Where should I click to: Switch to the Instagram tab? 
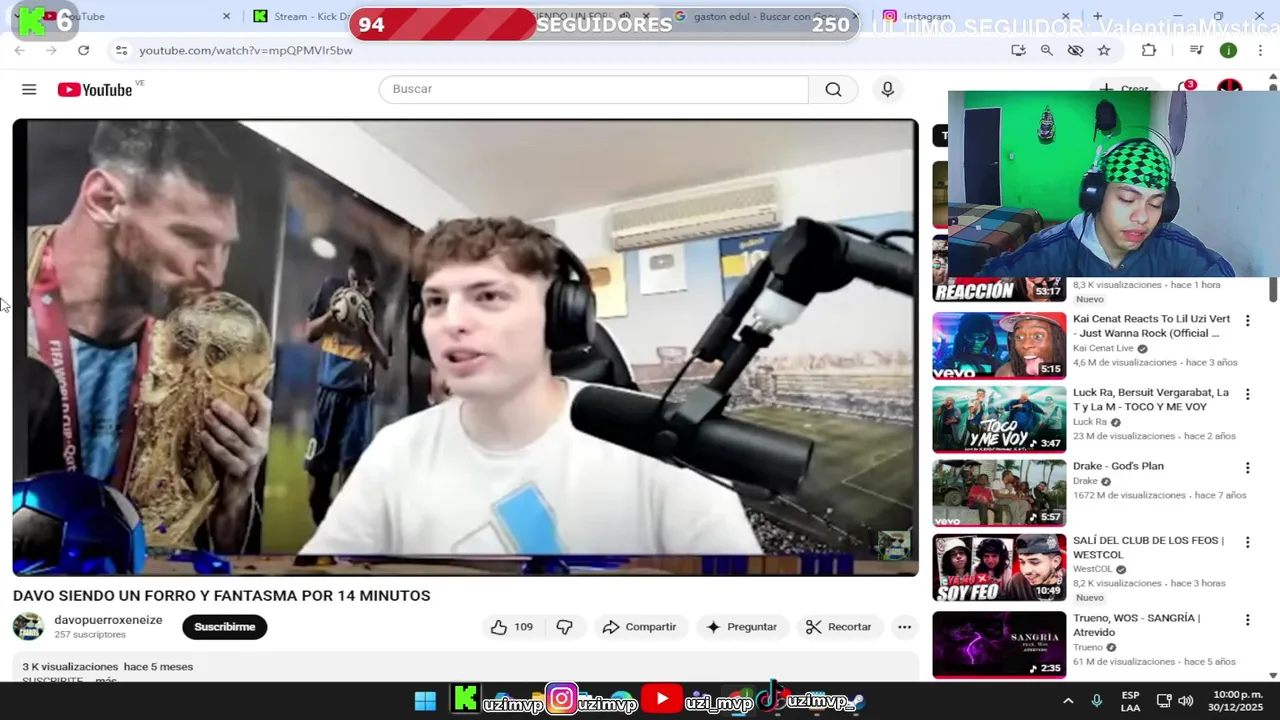point(970,16)
